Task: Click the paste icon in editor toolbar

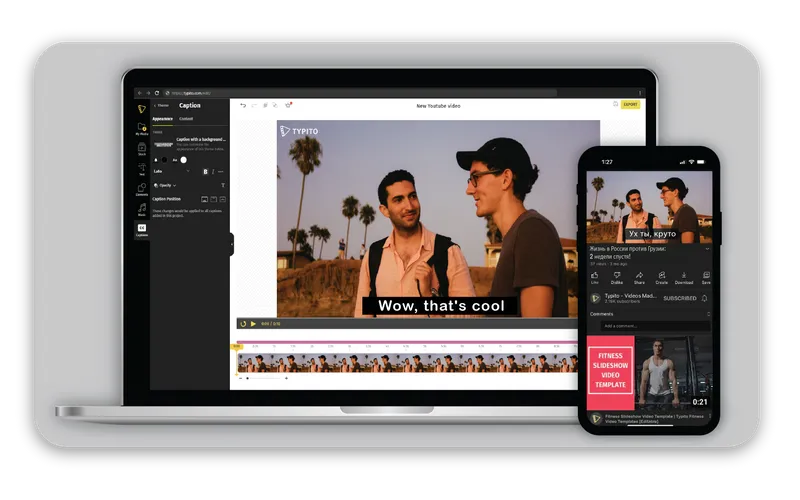Action: 265,105
